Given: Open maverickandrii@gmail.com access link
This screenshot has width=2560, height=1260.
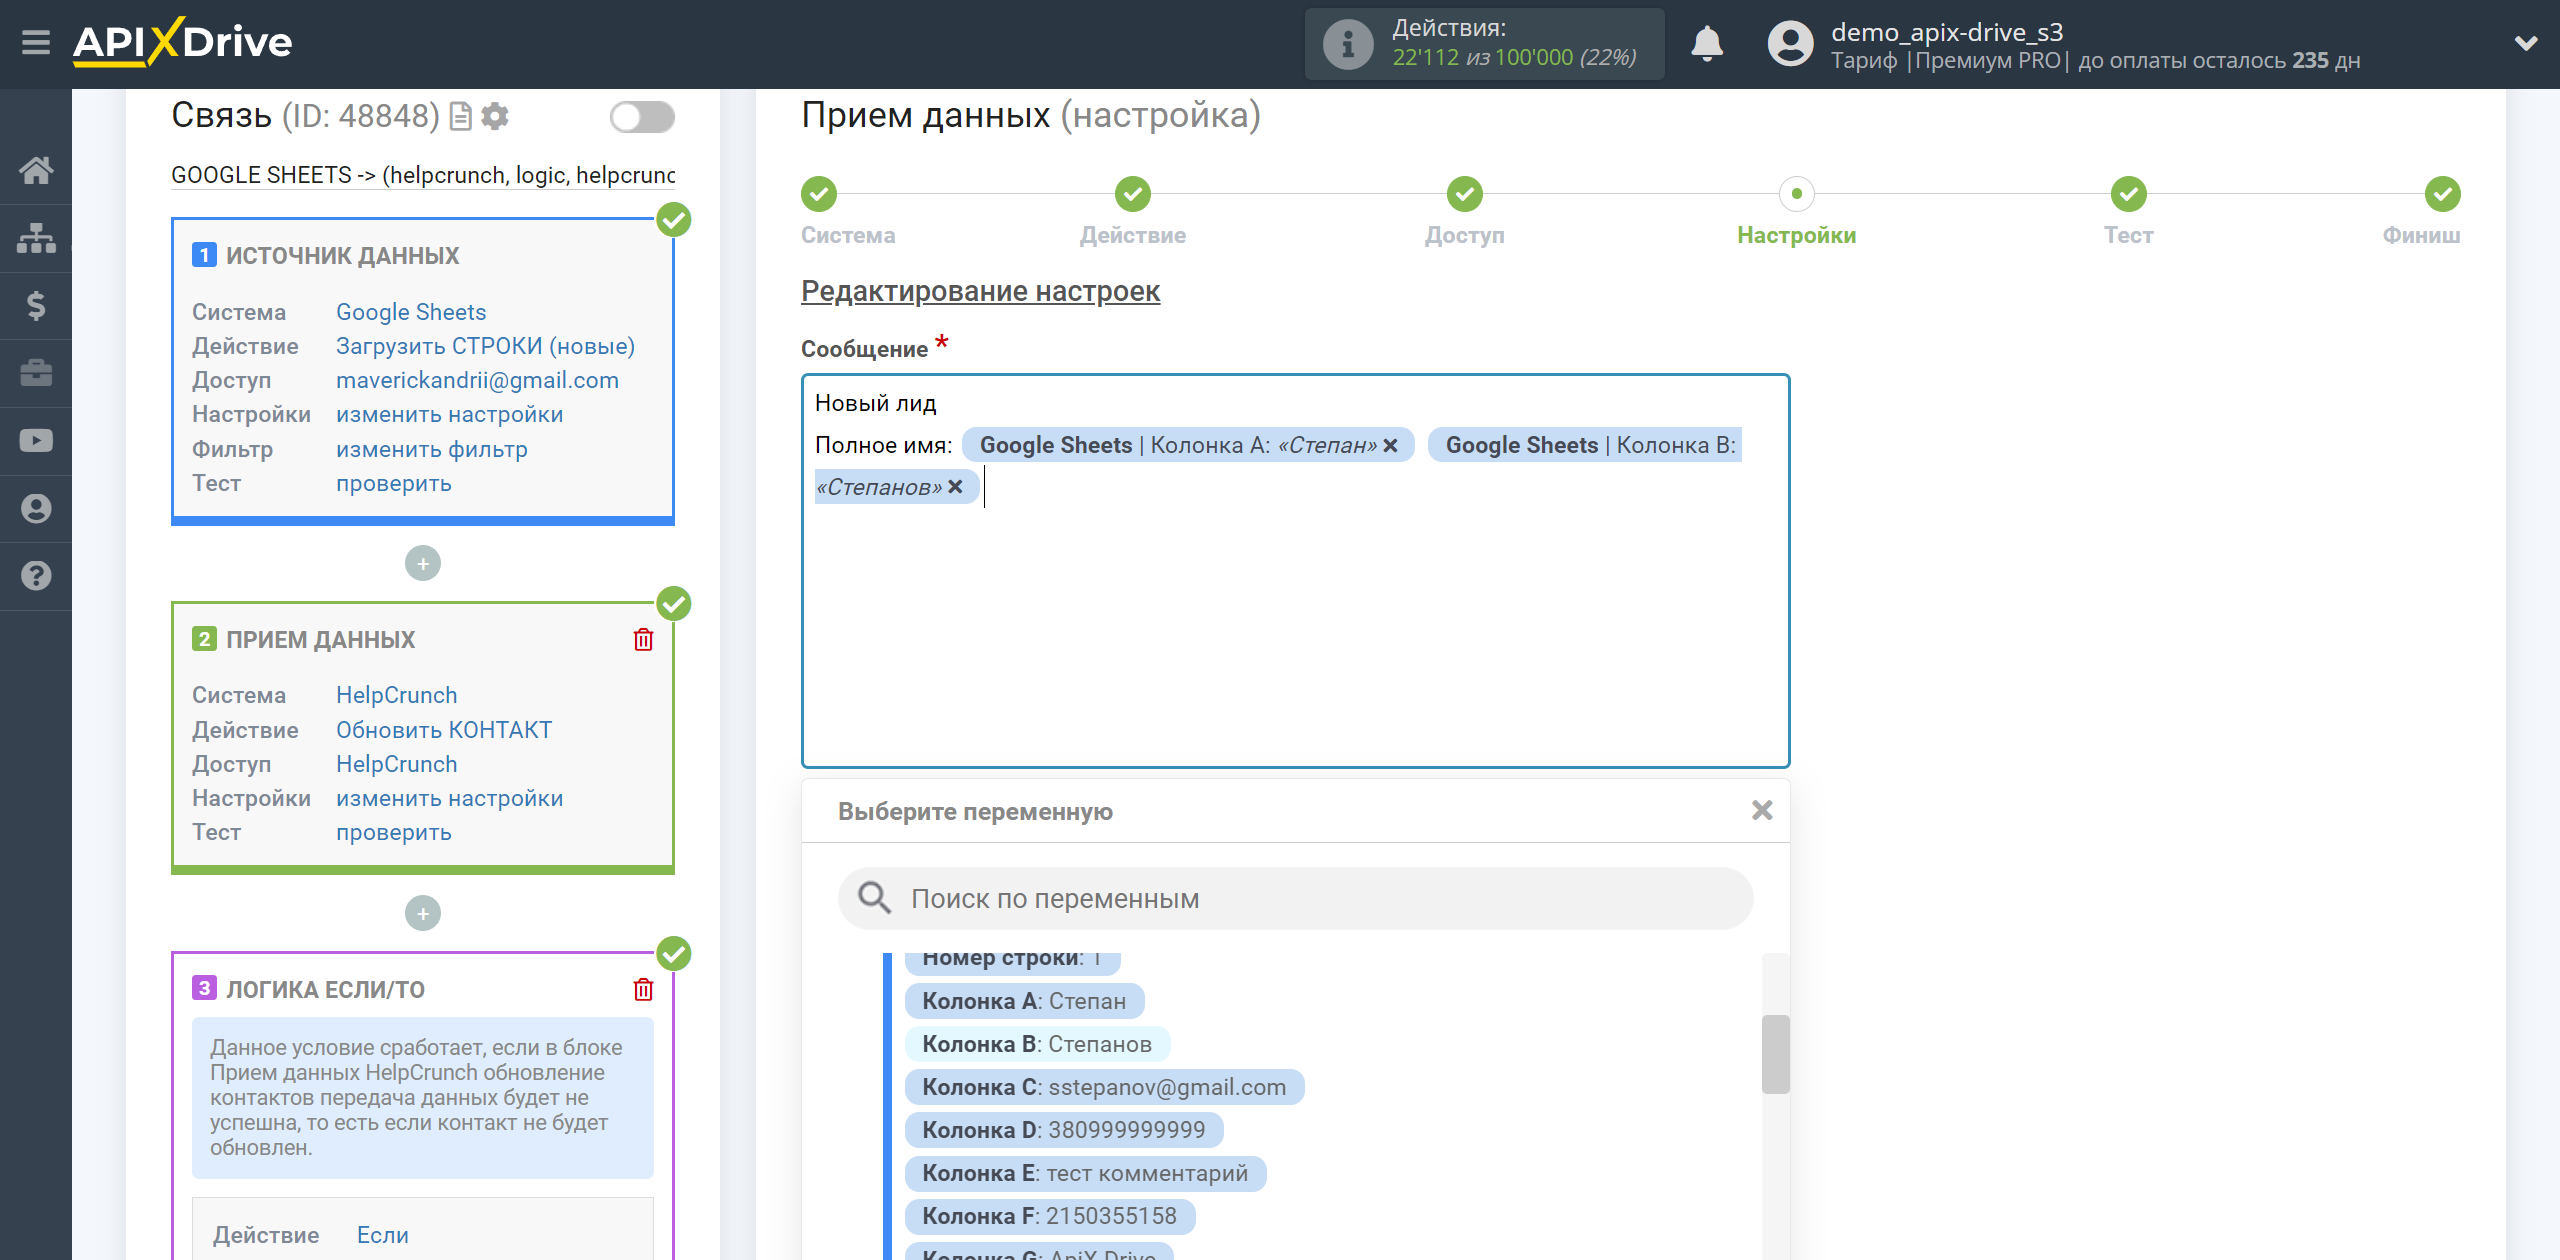Looking at the screenshot, I should click(x=477, y=380).
